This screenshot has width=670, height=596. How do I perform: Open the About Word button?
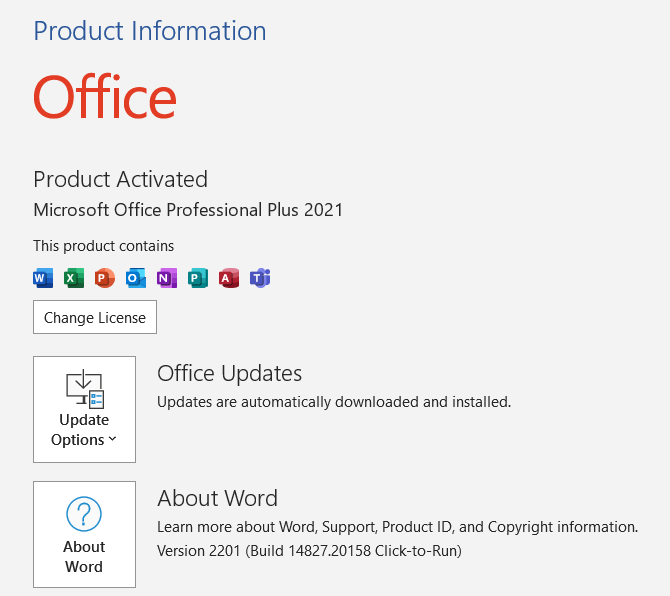(85, 534)
